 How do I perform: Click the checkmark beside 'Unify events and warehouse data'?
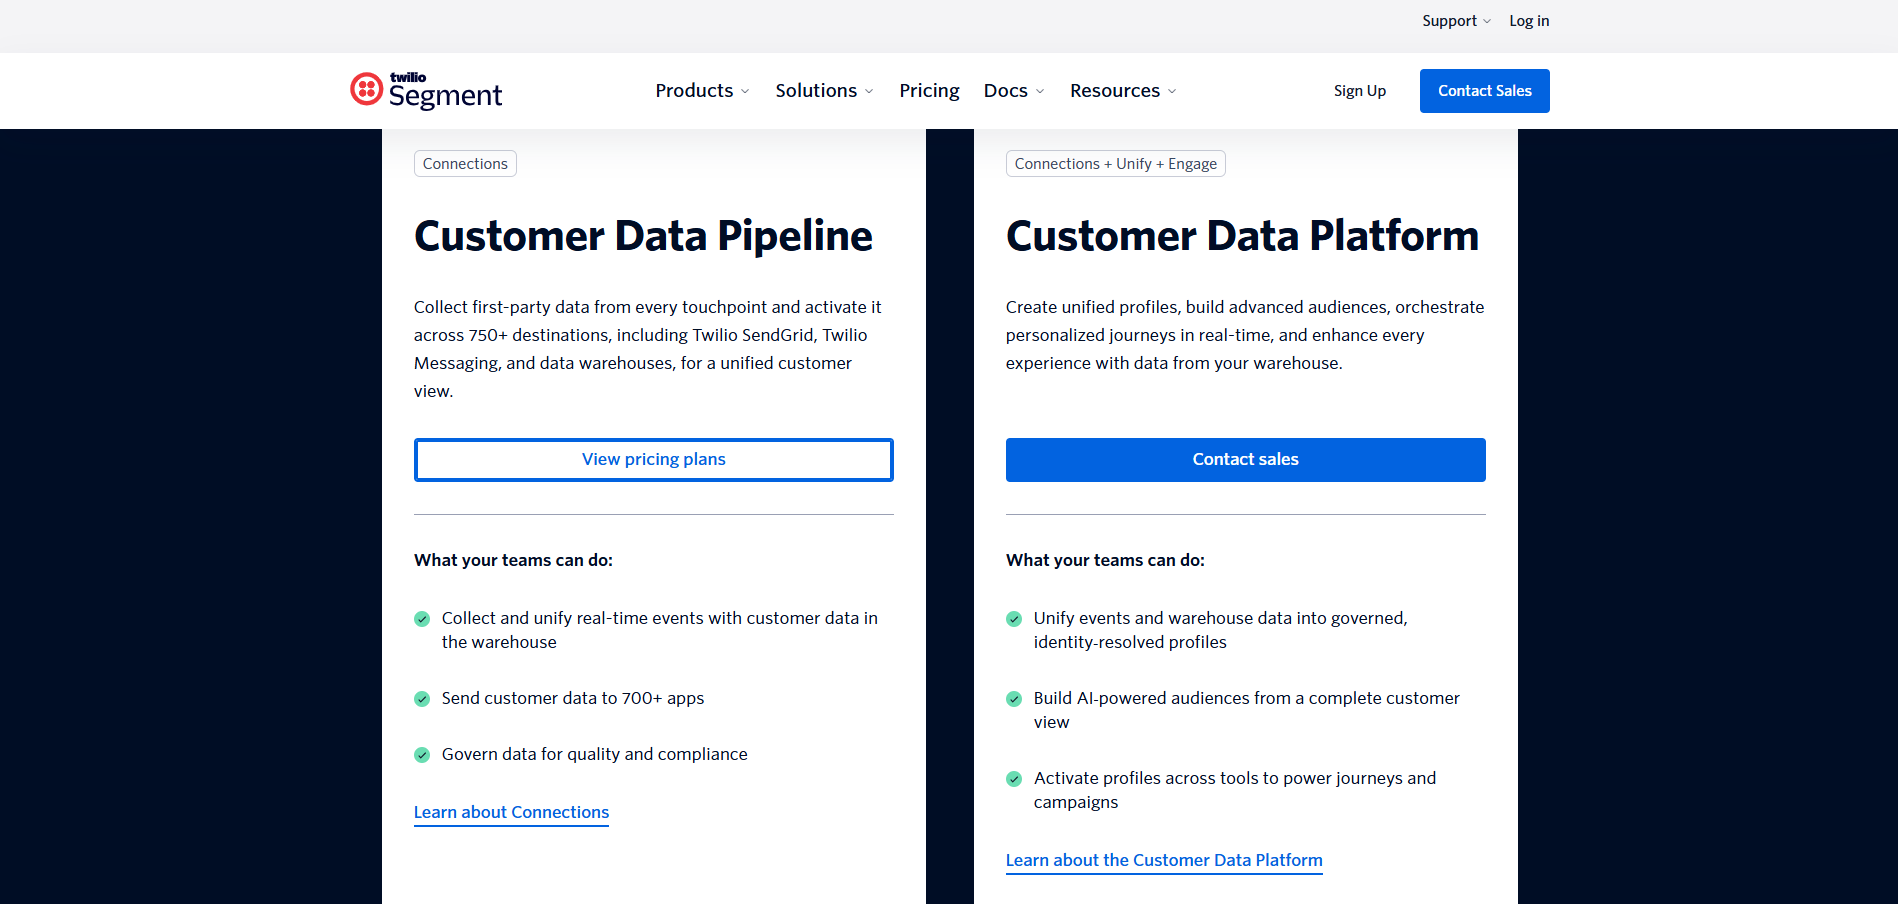(1013, 619)
